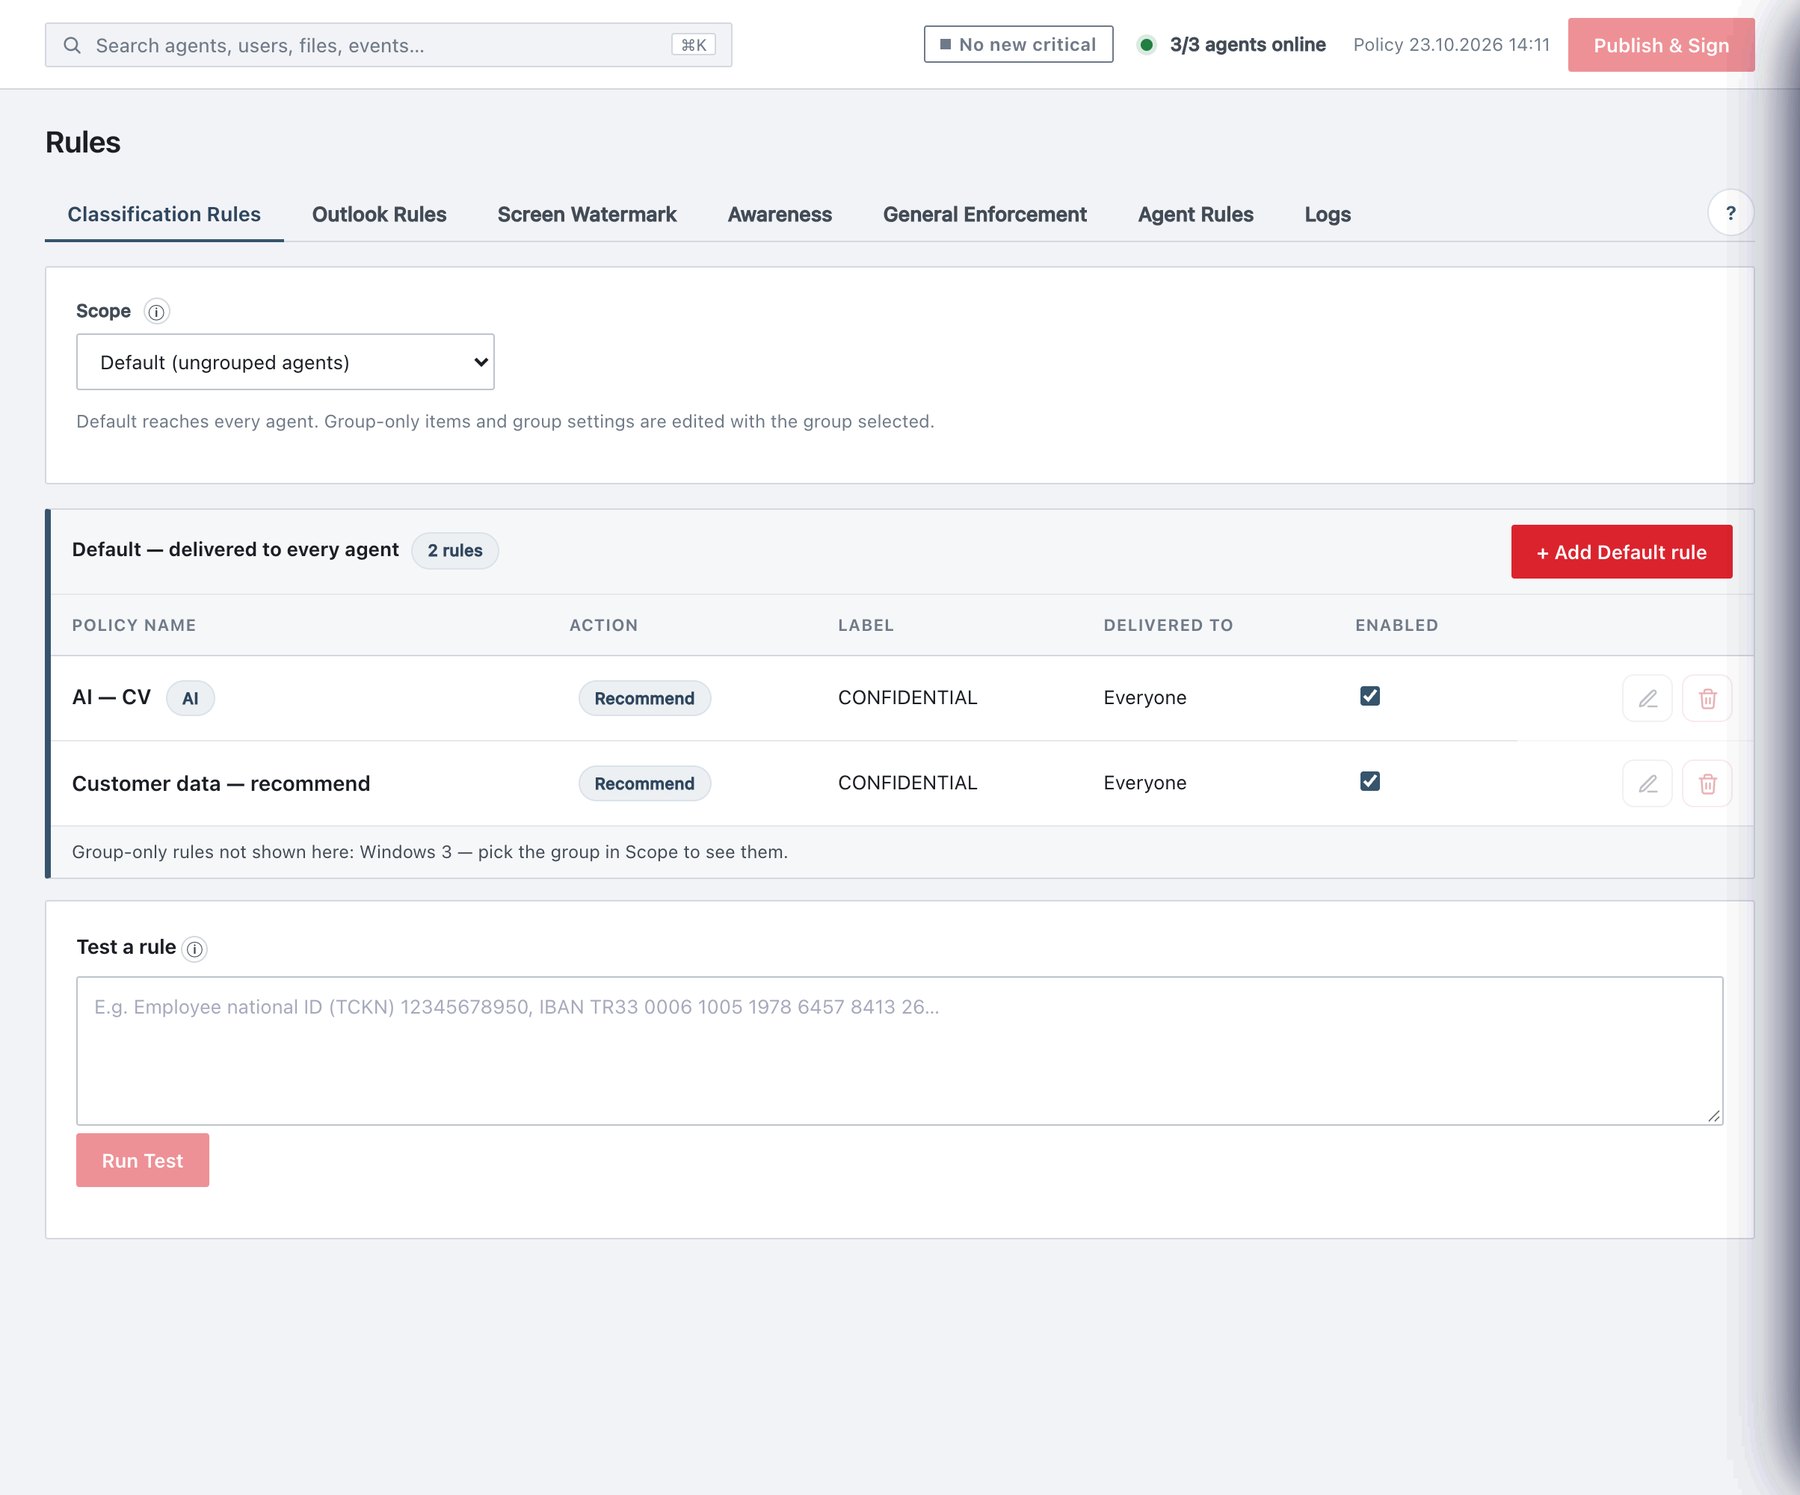Screen dimensions: 1800x1495
Task: Click the ⌘K shortcut hint
Action: tap(693, 45)
